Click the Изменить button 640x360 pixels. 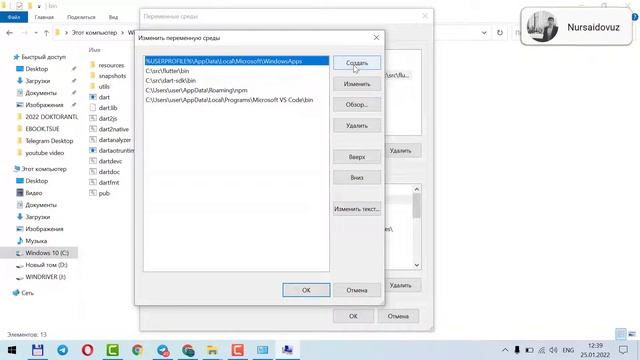point(357,84)
